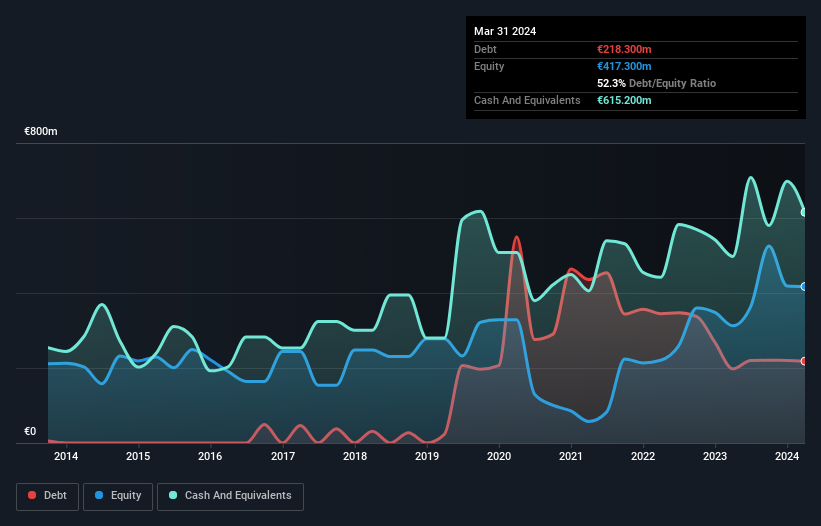Toggle the Equity series legend button

pos(118,496)
